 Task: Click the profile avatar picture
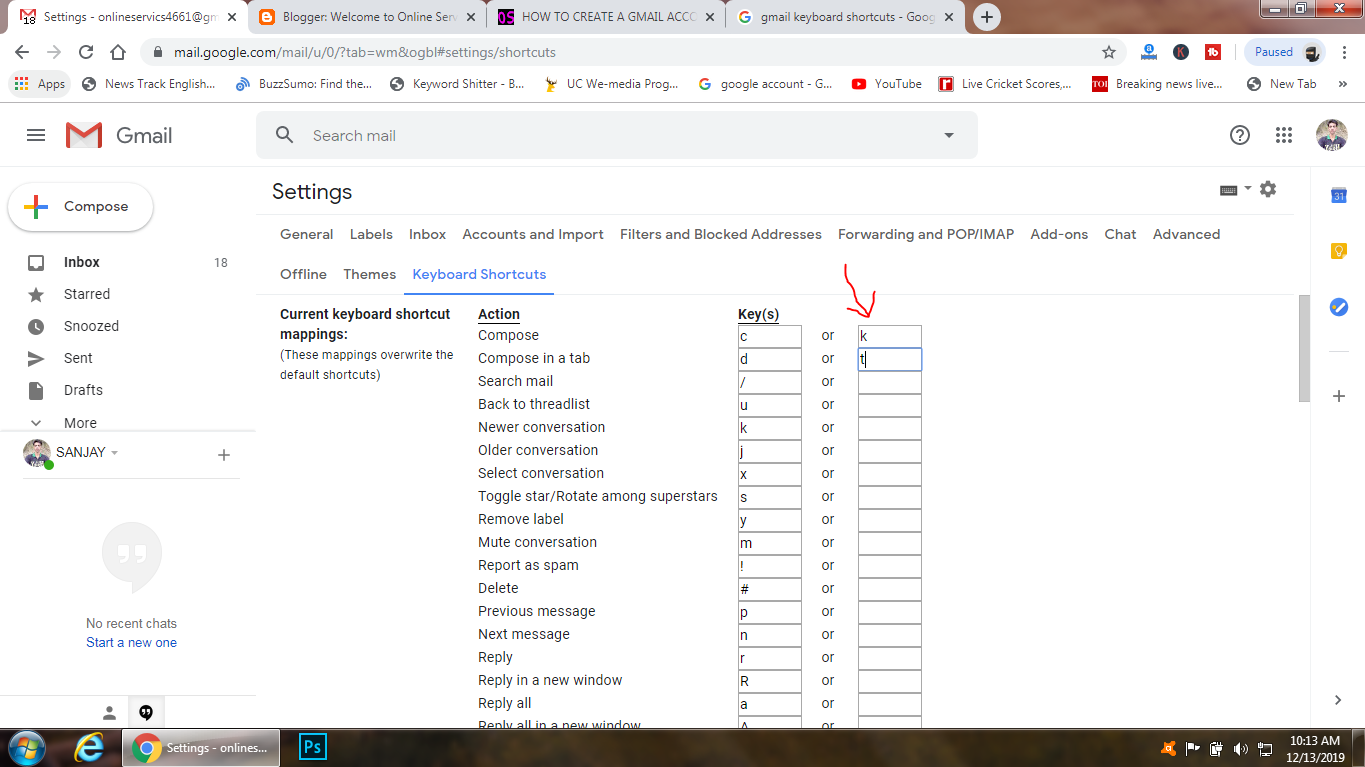coord(1330,134)
